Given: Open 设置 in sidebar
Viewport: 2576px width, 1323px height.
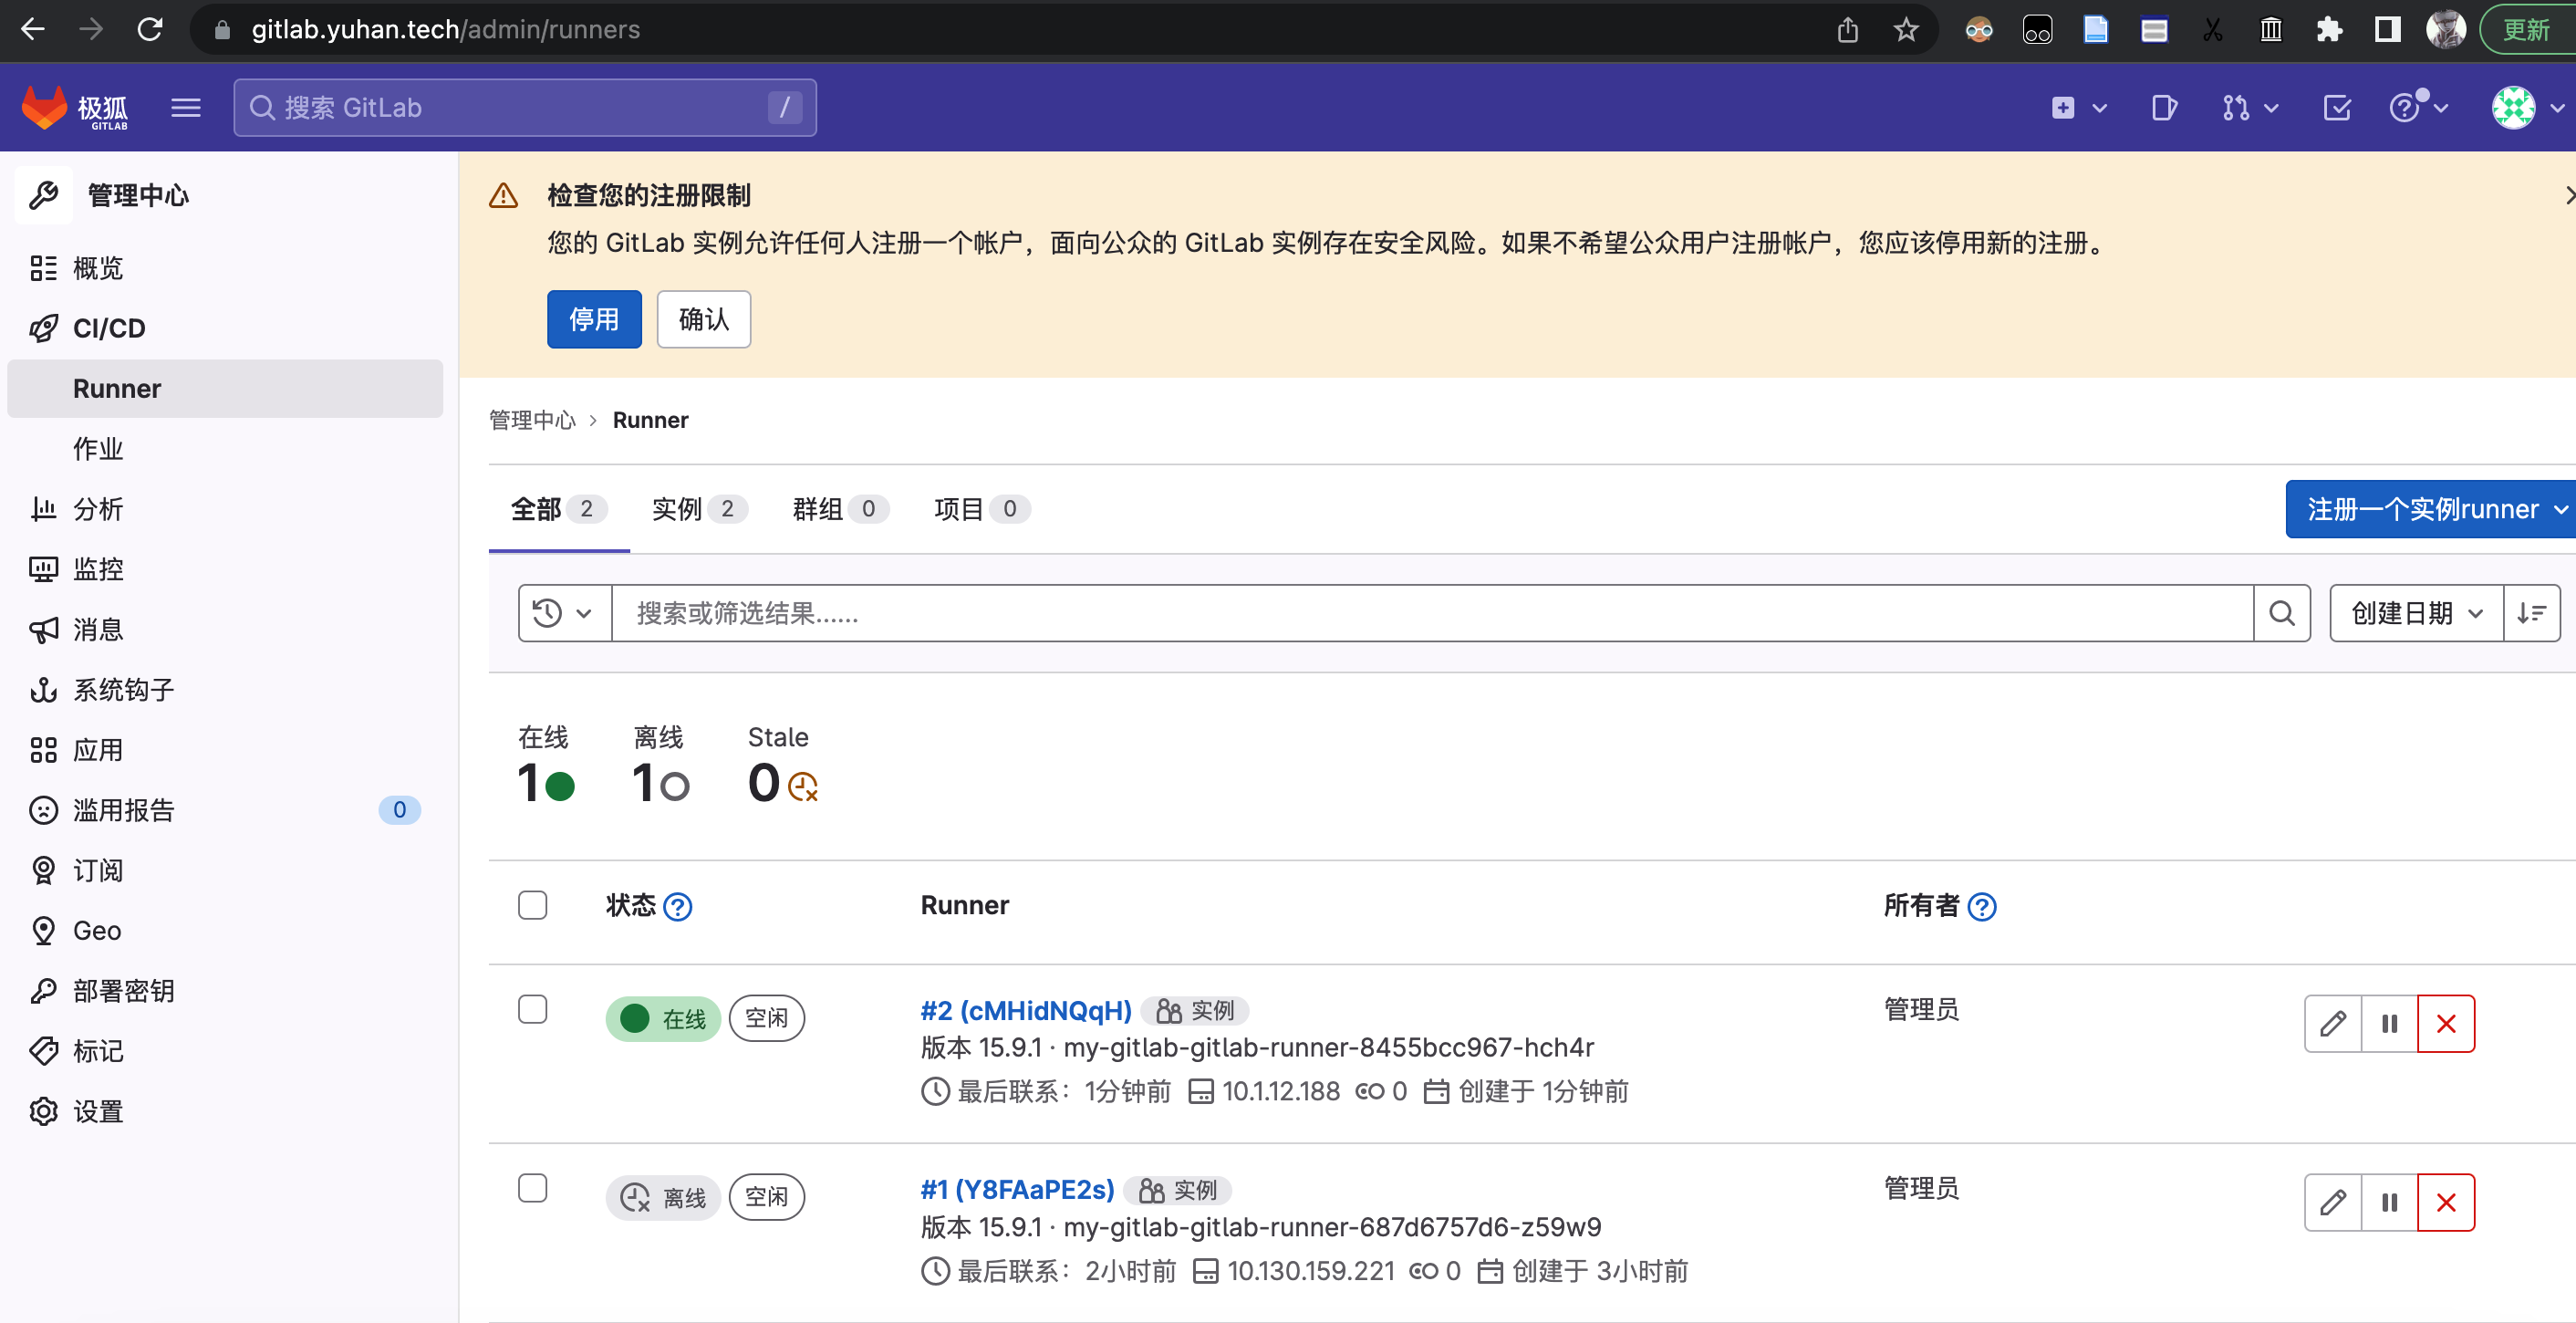Looking at the screenshot, I should (225, 1111).
